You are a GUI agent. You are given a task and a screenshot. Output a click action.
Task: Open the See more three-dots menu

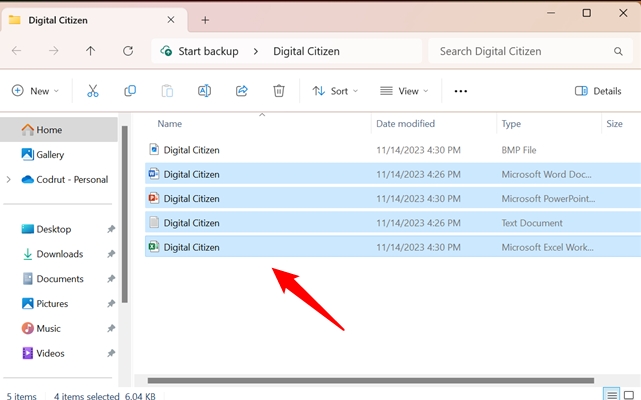point(460,91)
